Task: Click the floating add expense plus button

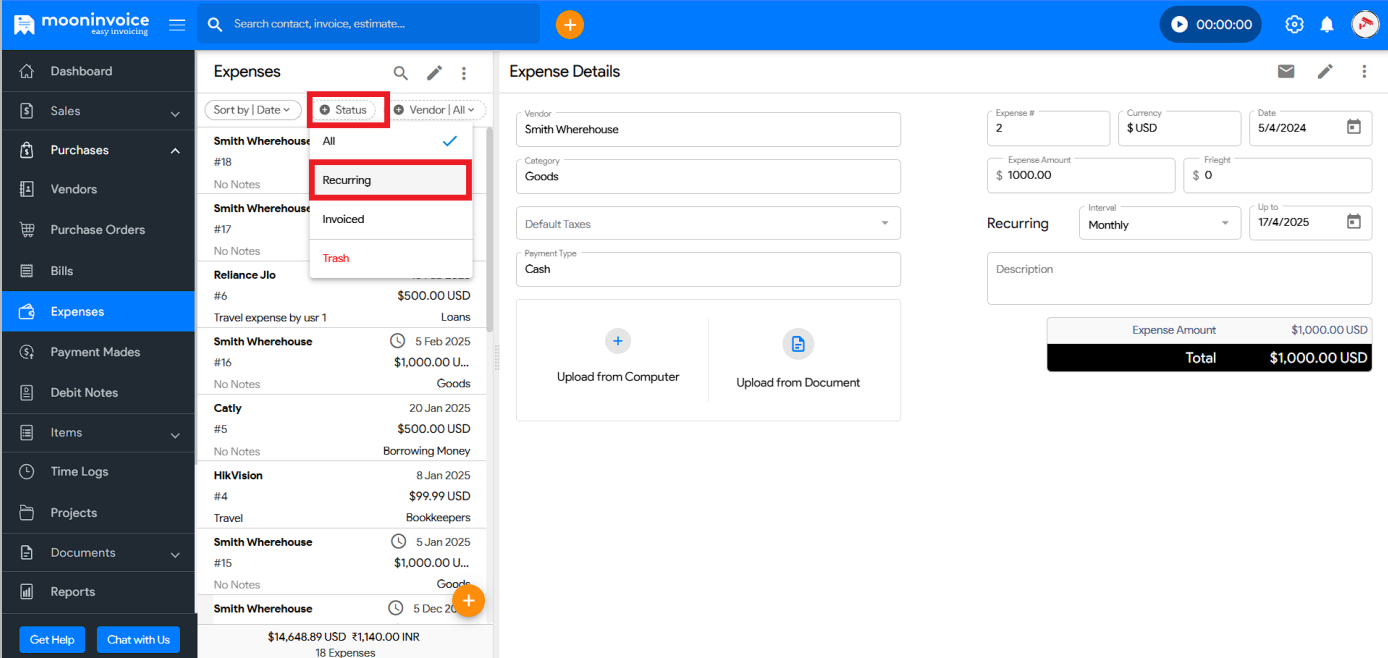Action: pos(468,601)
